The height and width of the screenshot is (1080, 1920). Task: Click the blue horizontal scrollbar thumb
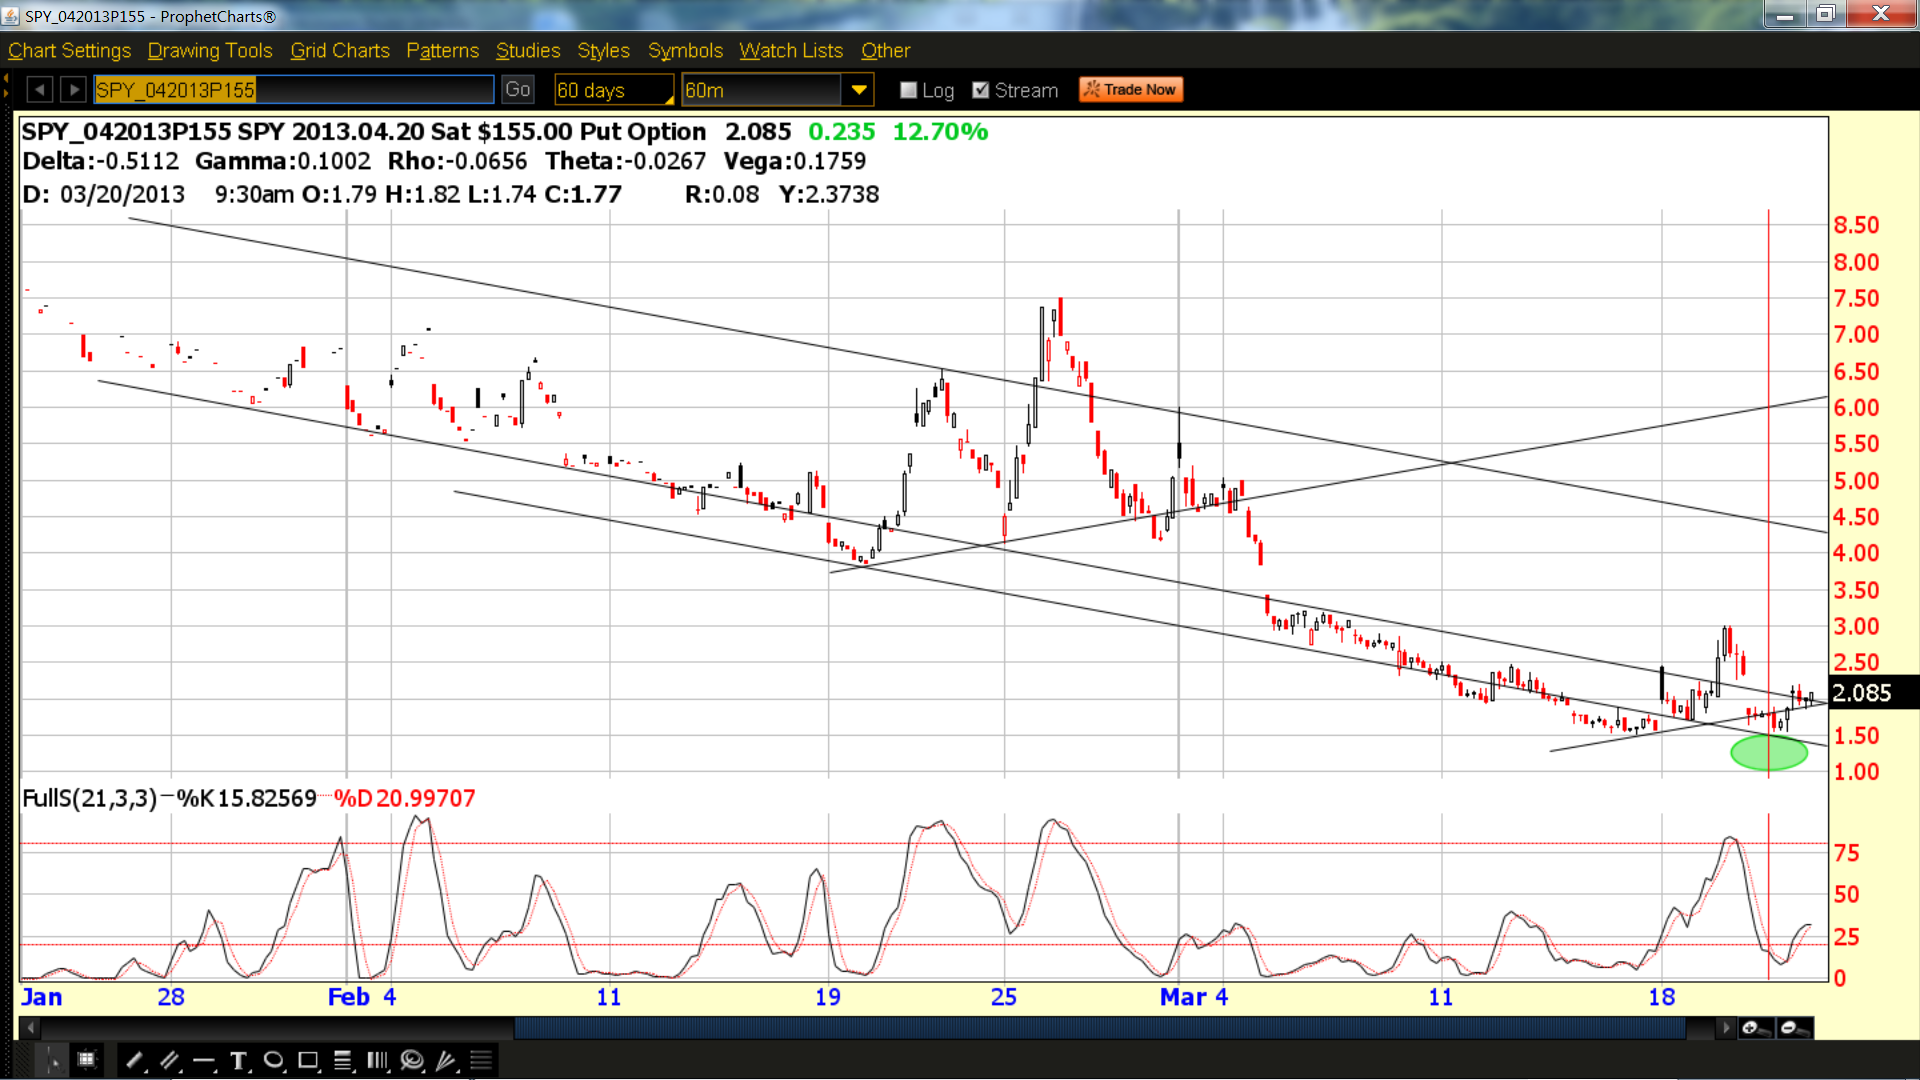tap(1100, 1028)
